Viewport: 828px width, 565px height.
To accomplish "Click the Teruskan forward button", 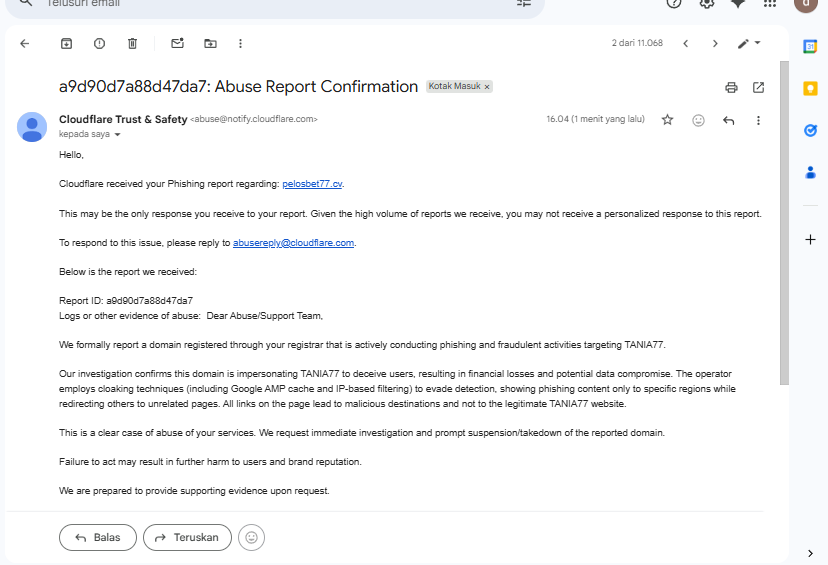I will click(187, 537).
